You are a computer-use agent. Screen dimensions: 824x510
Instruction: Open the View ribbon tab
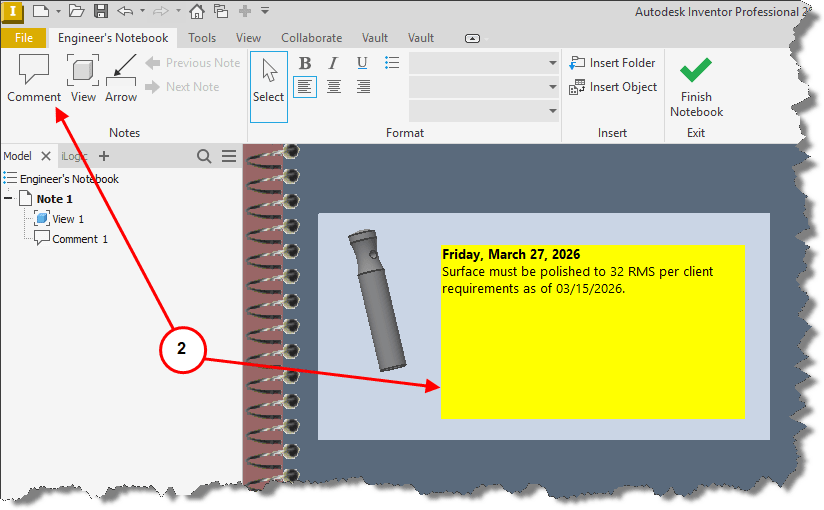click(x=248, y=38)
